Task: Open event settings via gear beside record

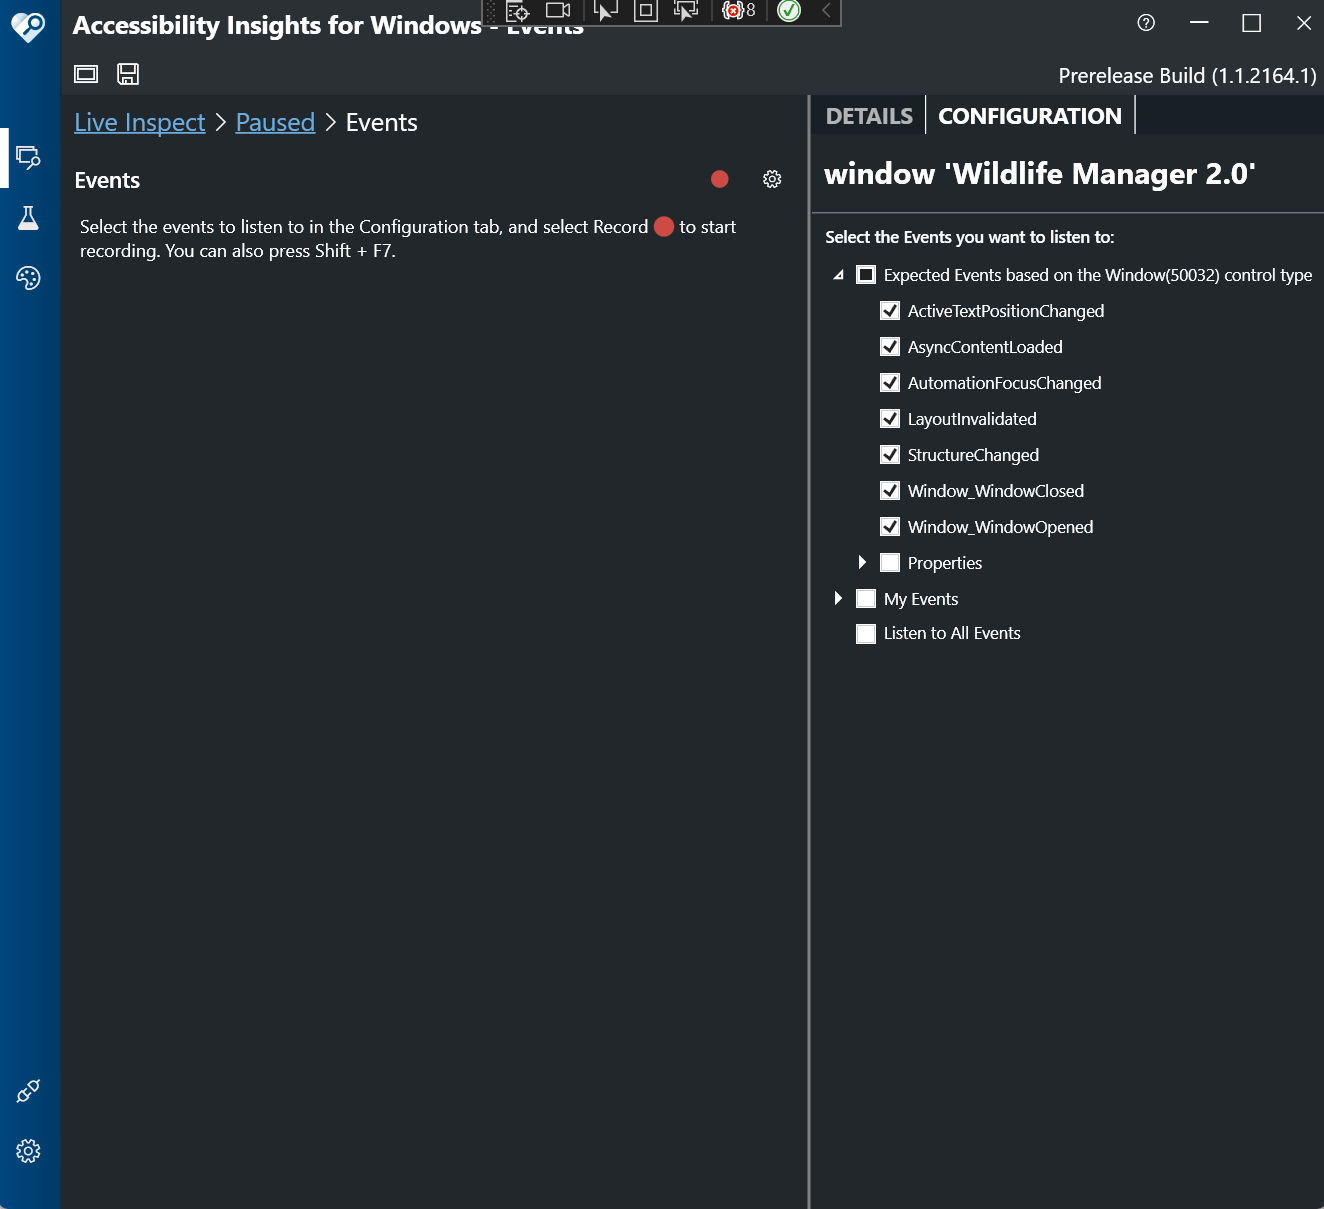Action: point(771,179)
